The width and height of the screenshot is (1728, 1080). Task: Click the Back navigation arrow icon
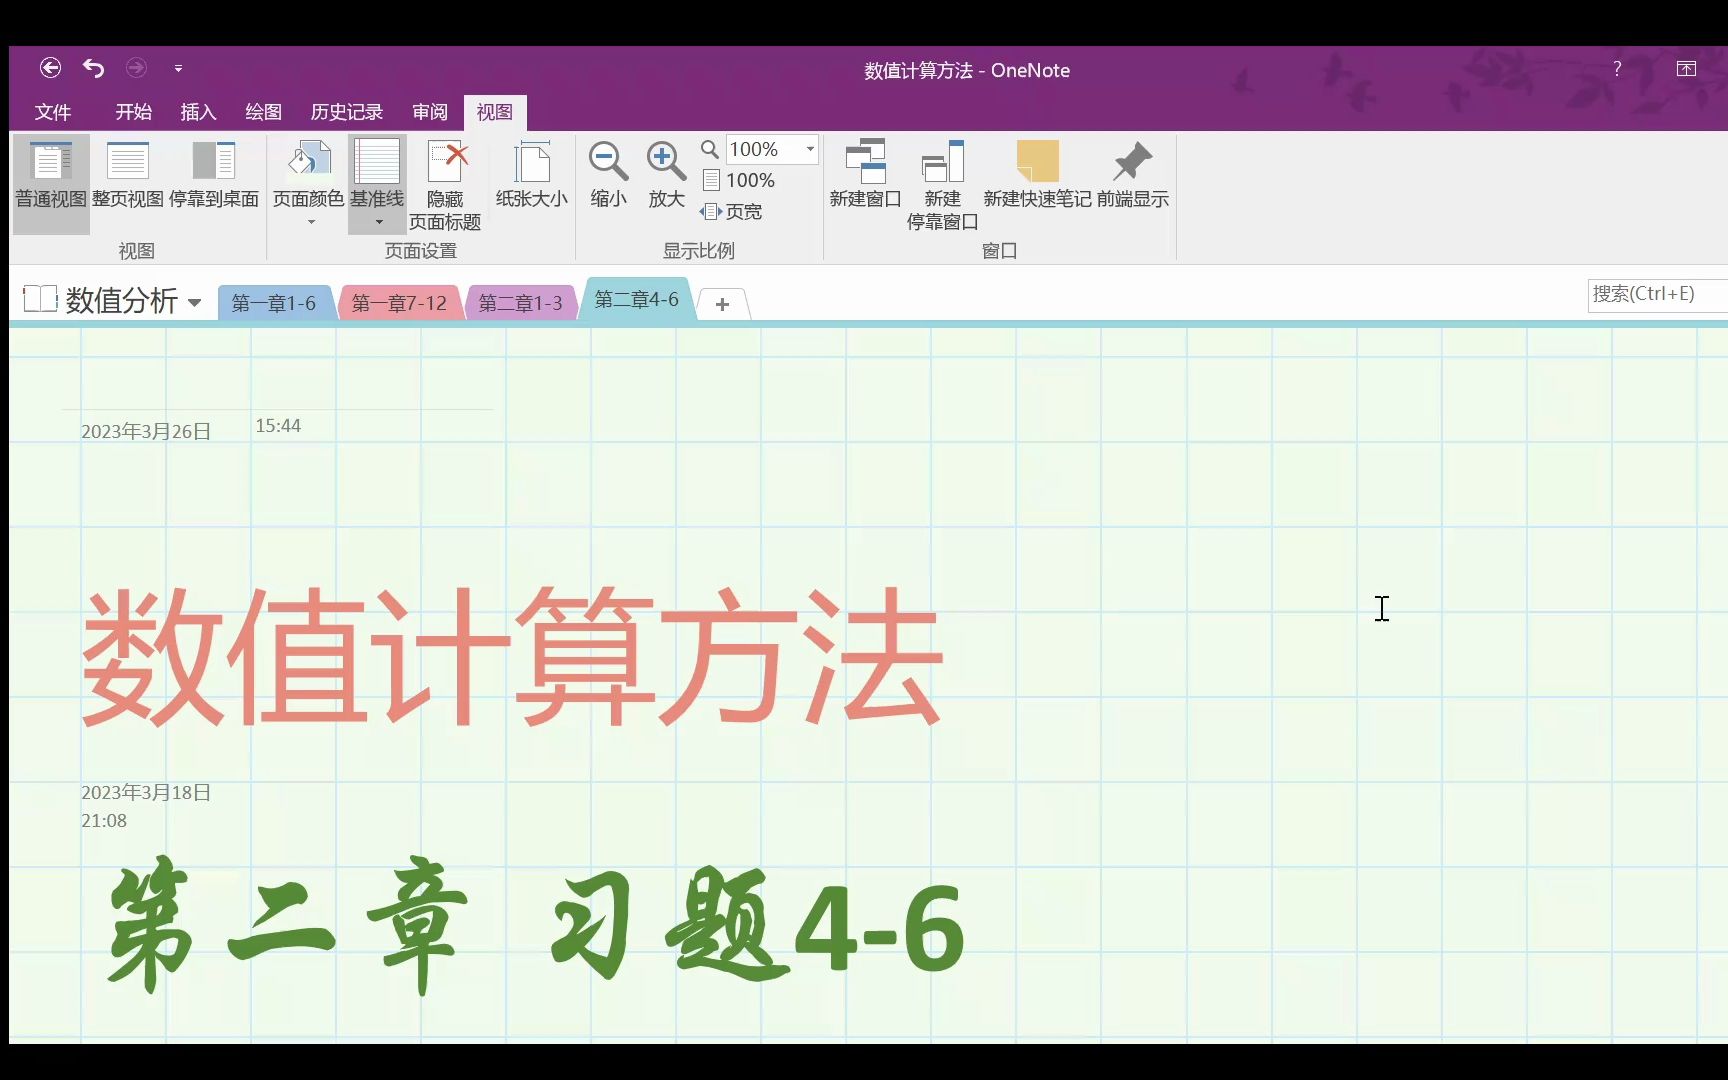tap(50, 68)
